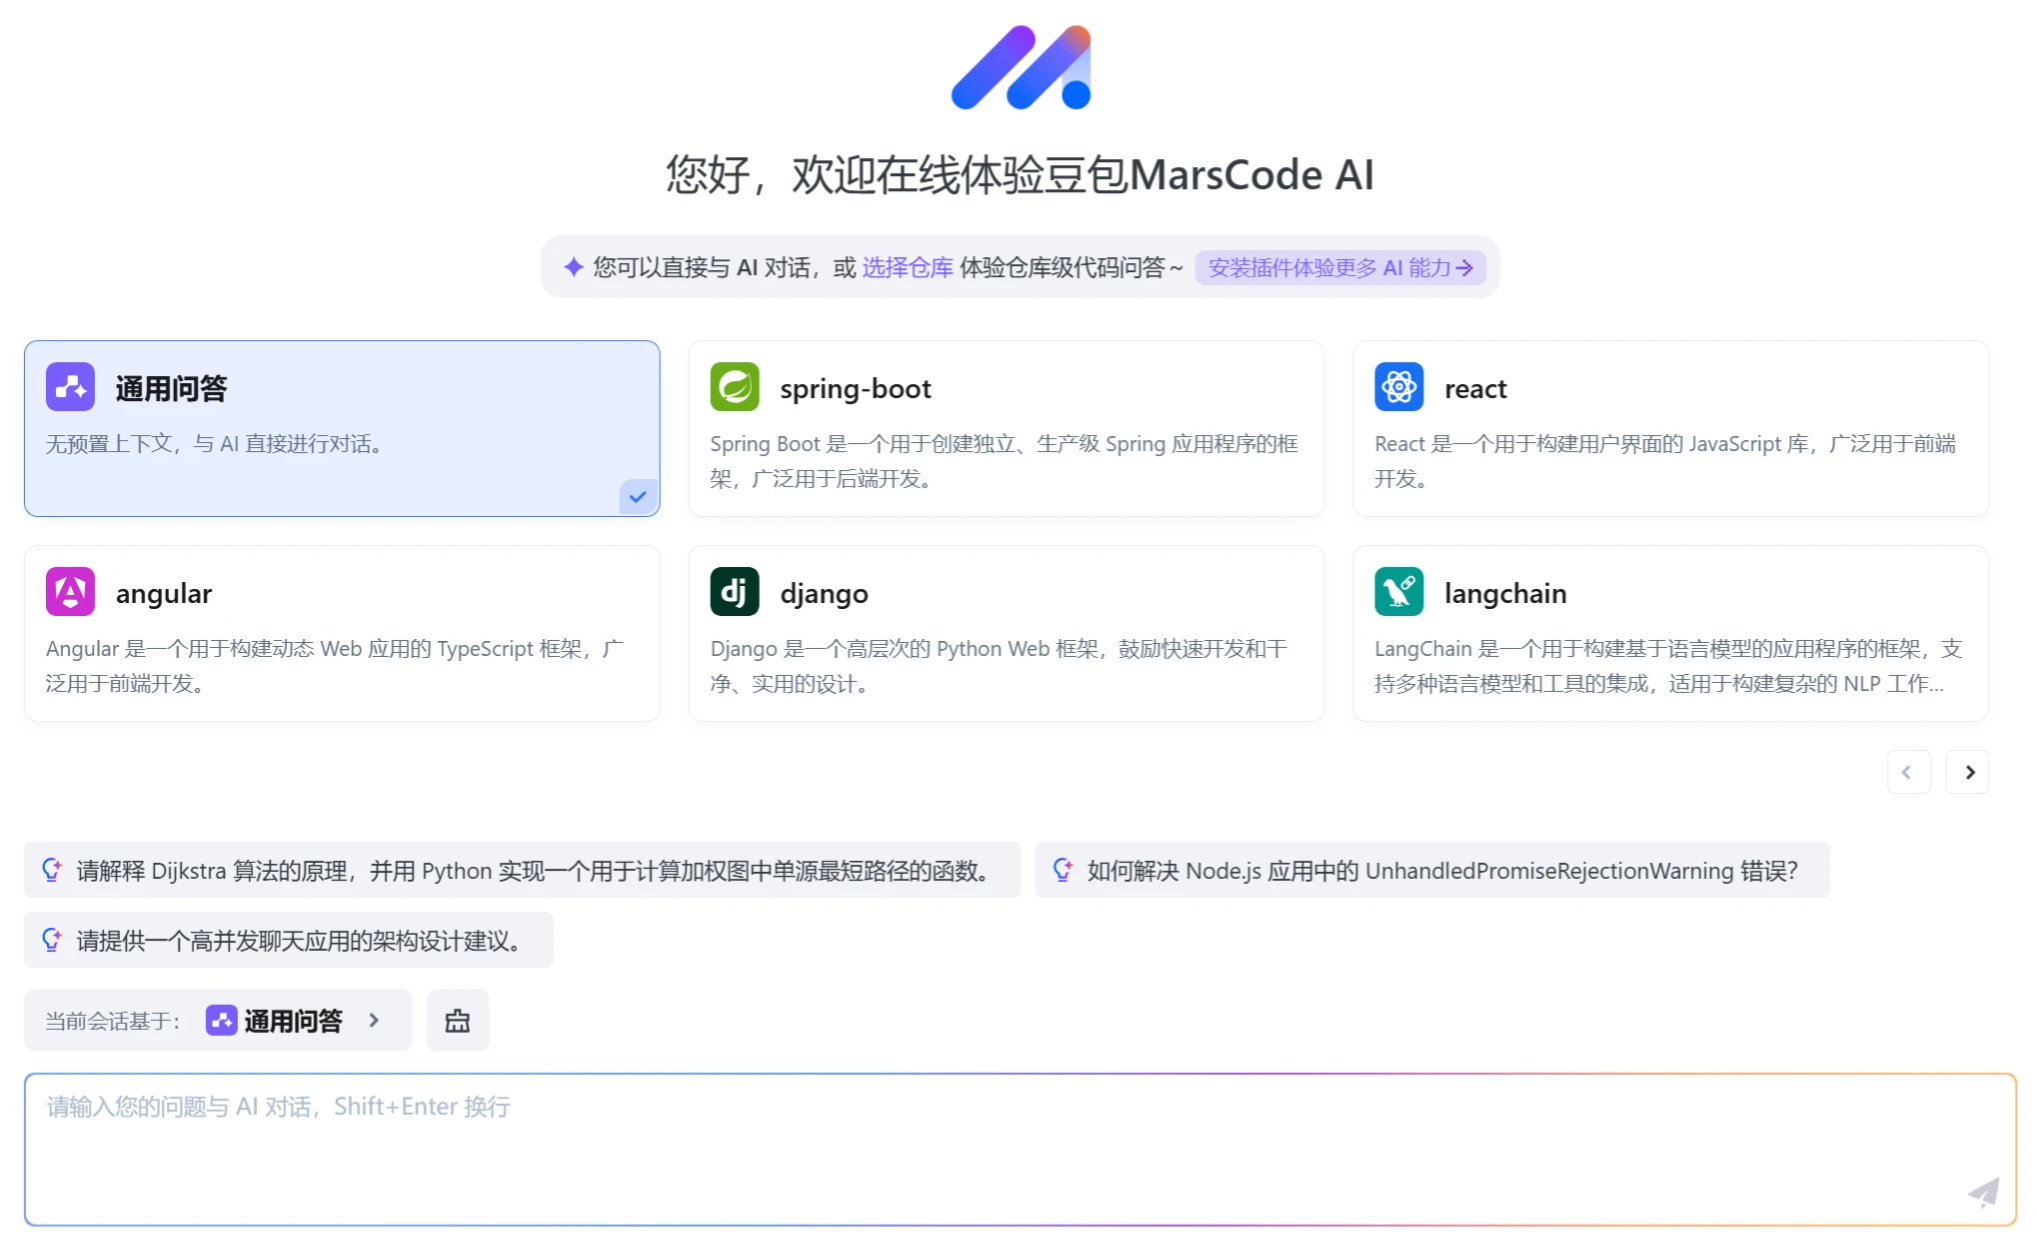
Task: Click the 当前会话基于 label
Action: point(112,1021)
